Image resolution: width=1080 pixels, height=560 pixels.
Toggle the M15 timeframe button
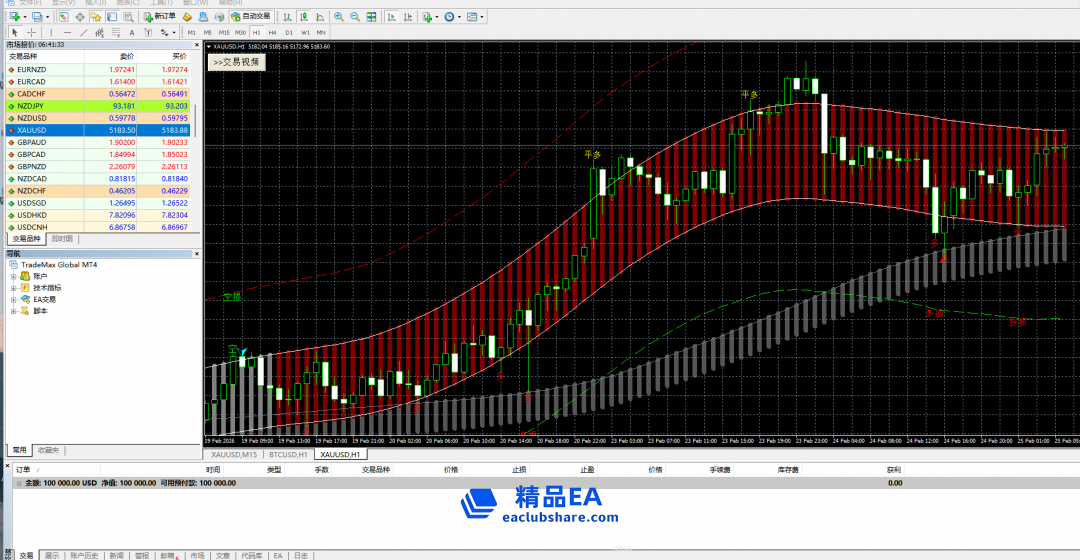click(x=224, y=32)
